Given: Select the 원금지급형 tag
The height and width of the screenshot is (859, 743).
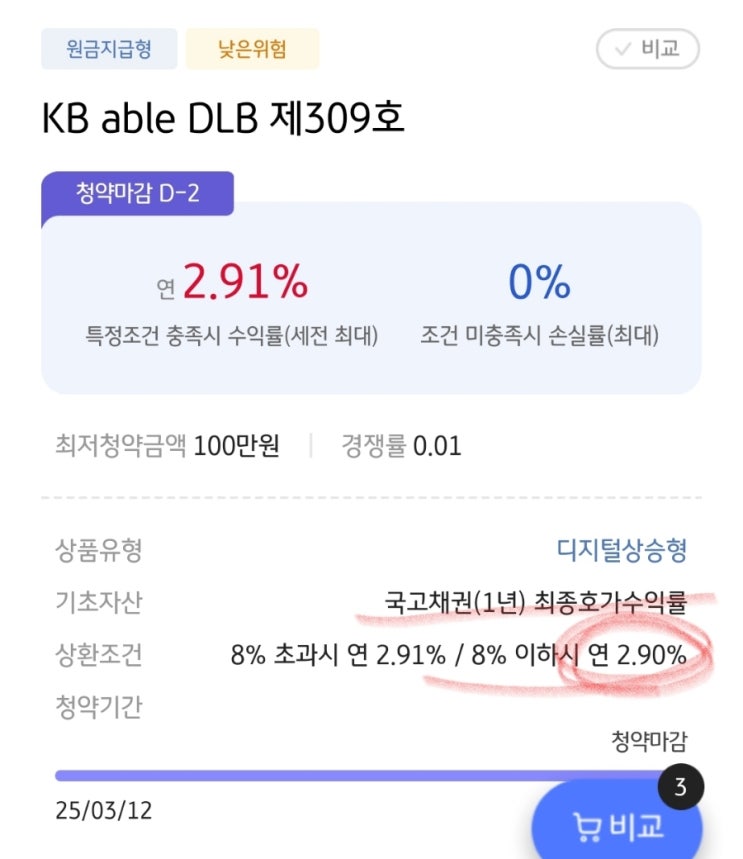Looking at the screenshot, I should 109,48.
